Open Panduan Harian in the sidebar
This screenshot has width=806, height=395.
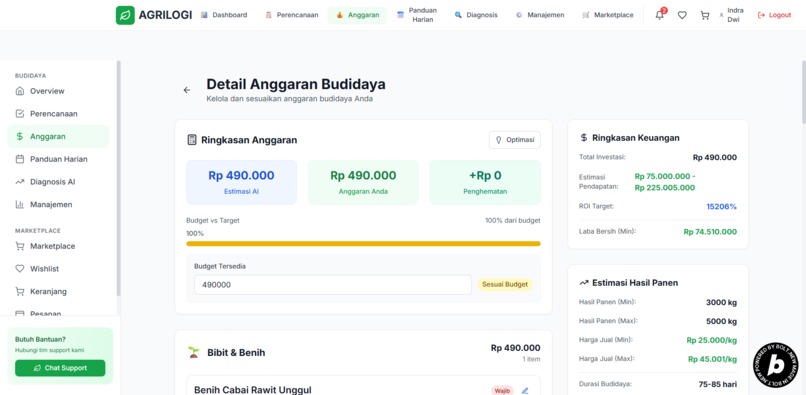58,159
